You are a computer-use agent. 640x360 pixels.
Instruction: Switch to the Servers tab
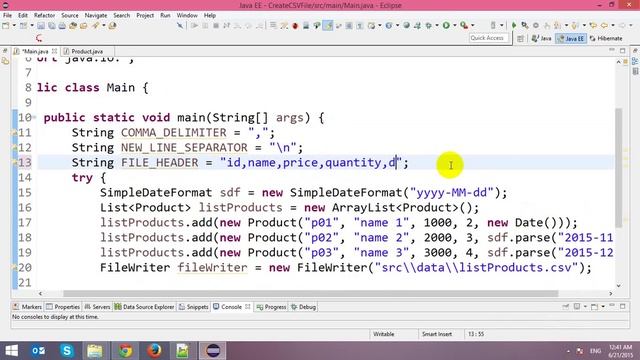click(98, 307)
